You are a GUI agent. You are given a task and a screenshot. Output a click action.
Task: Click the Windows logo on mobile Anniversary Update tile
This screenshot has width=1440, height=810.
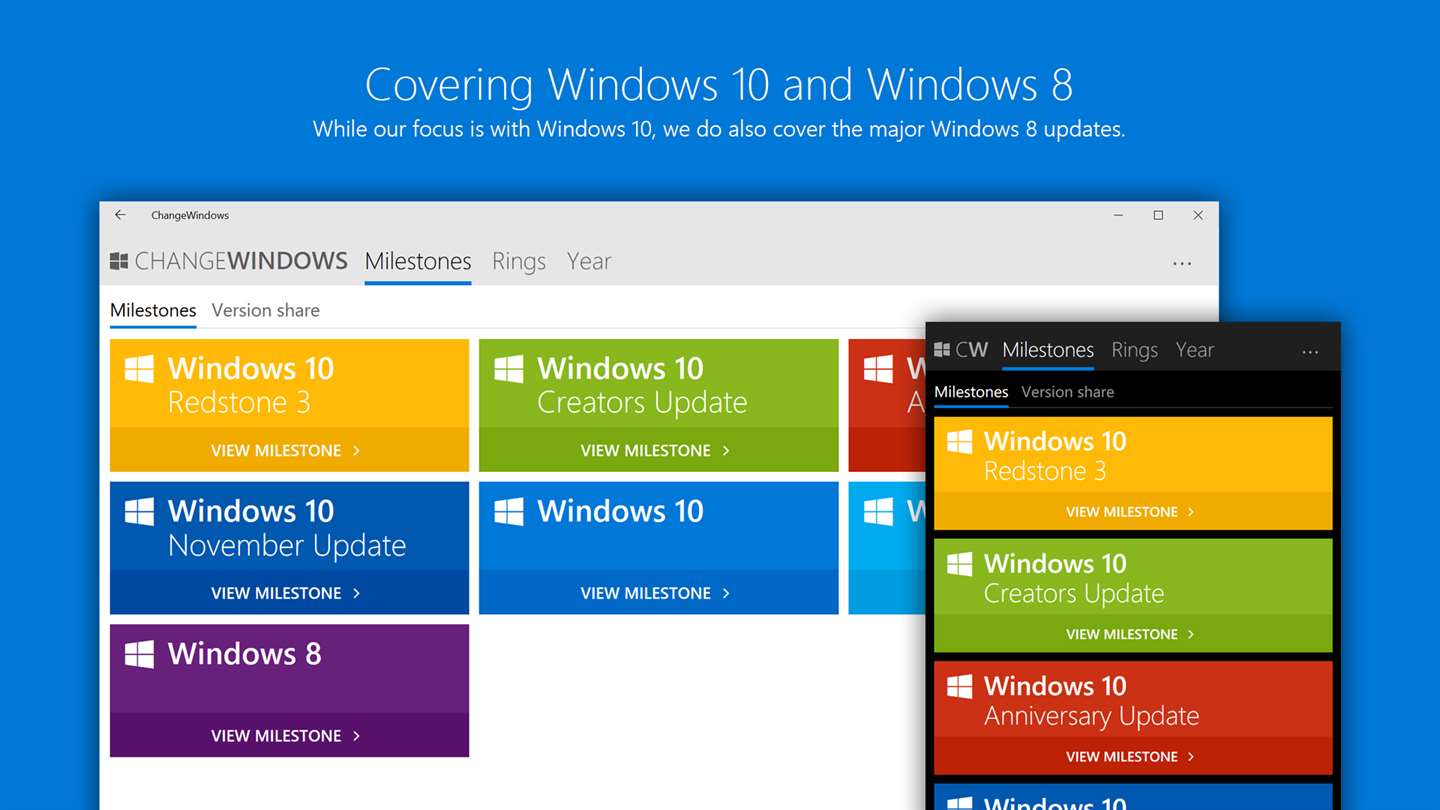coord(960,686)
